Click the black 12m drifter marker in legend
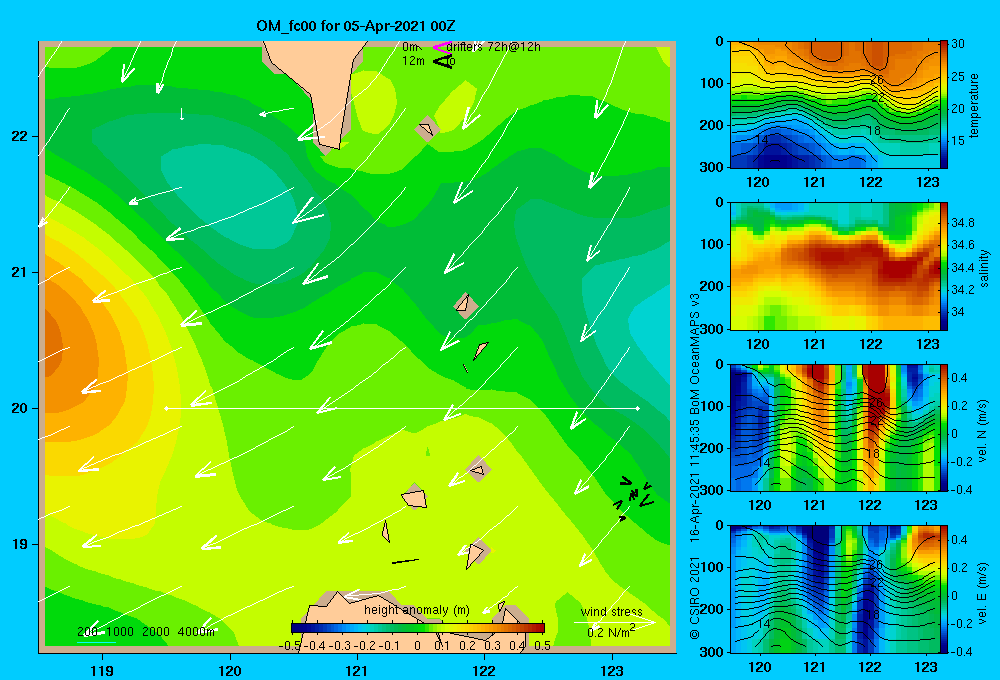This screenshot has width=1000, height=680. tap(442, 61)
